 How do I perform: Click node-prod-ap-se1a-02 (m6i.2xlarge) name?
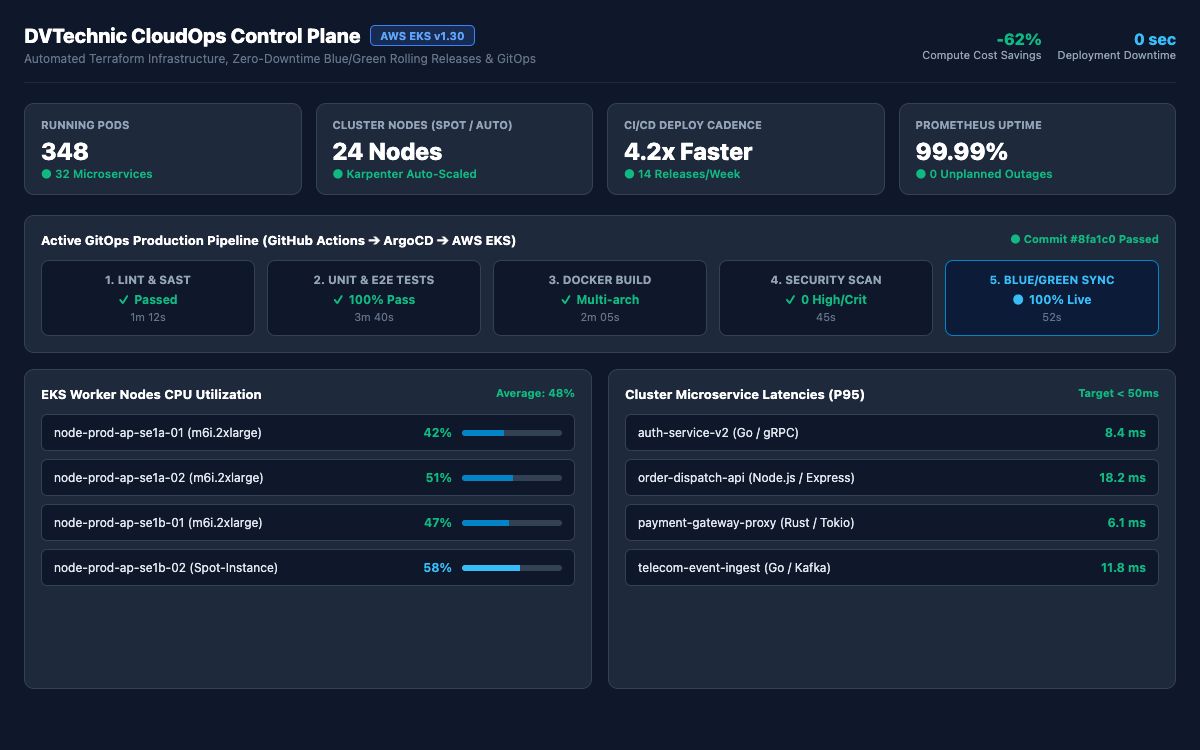(x=158, y=478)
